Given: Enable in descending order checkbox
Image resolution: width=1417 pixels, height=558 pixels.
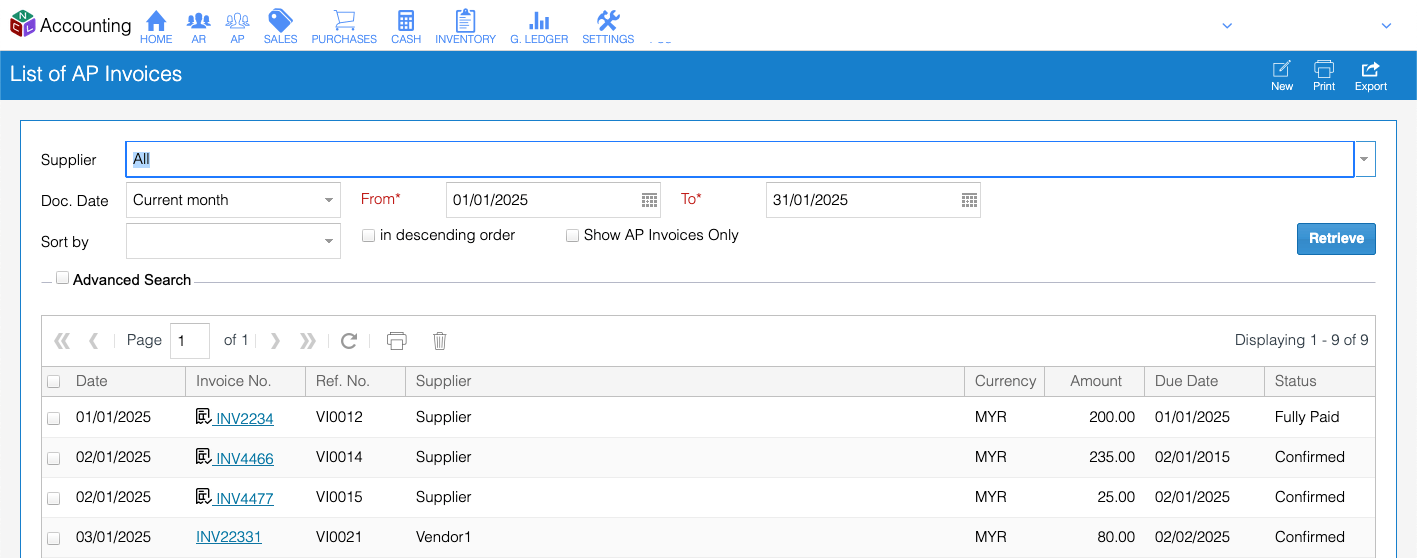Looking at the screenshot, I should 368,236.
